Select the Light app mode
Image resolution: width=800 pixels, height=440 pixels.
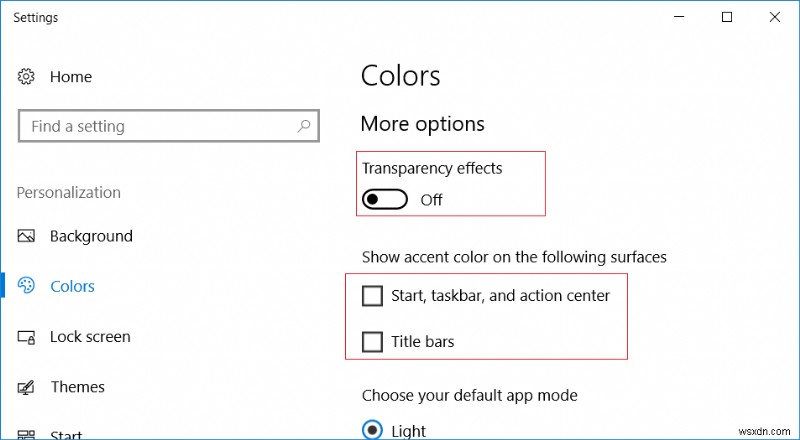coord(372,430)
